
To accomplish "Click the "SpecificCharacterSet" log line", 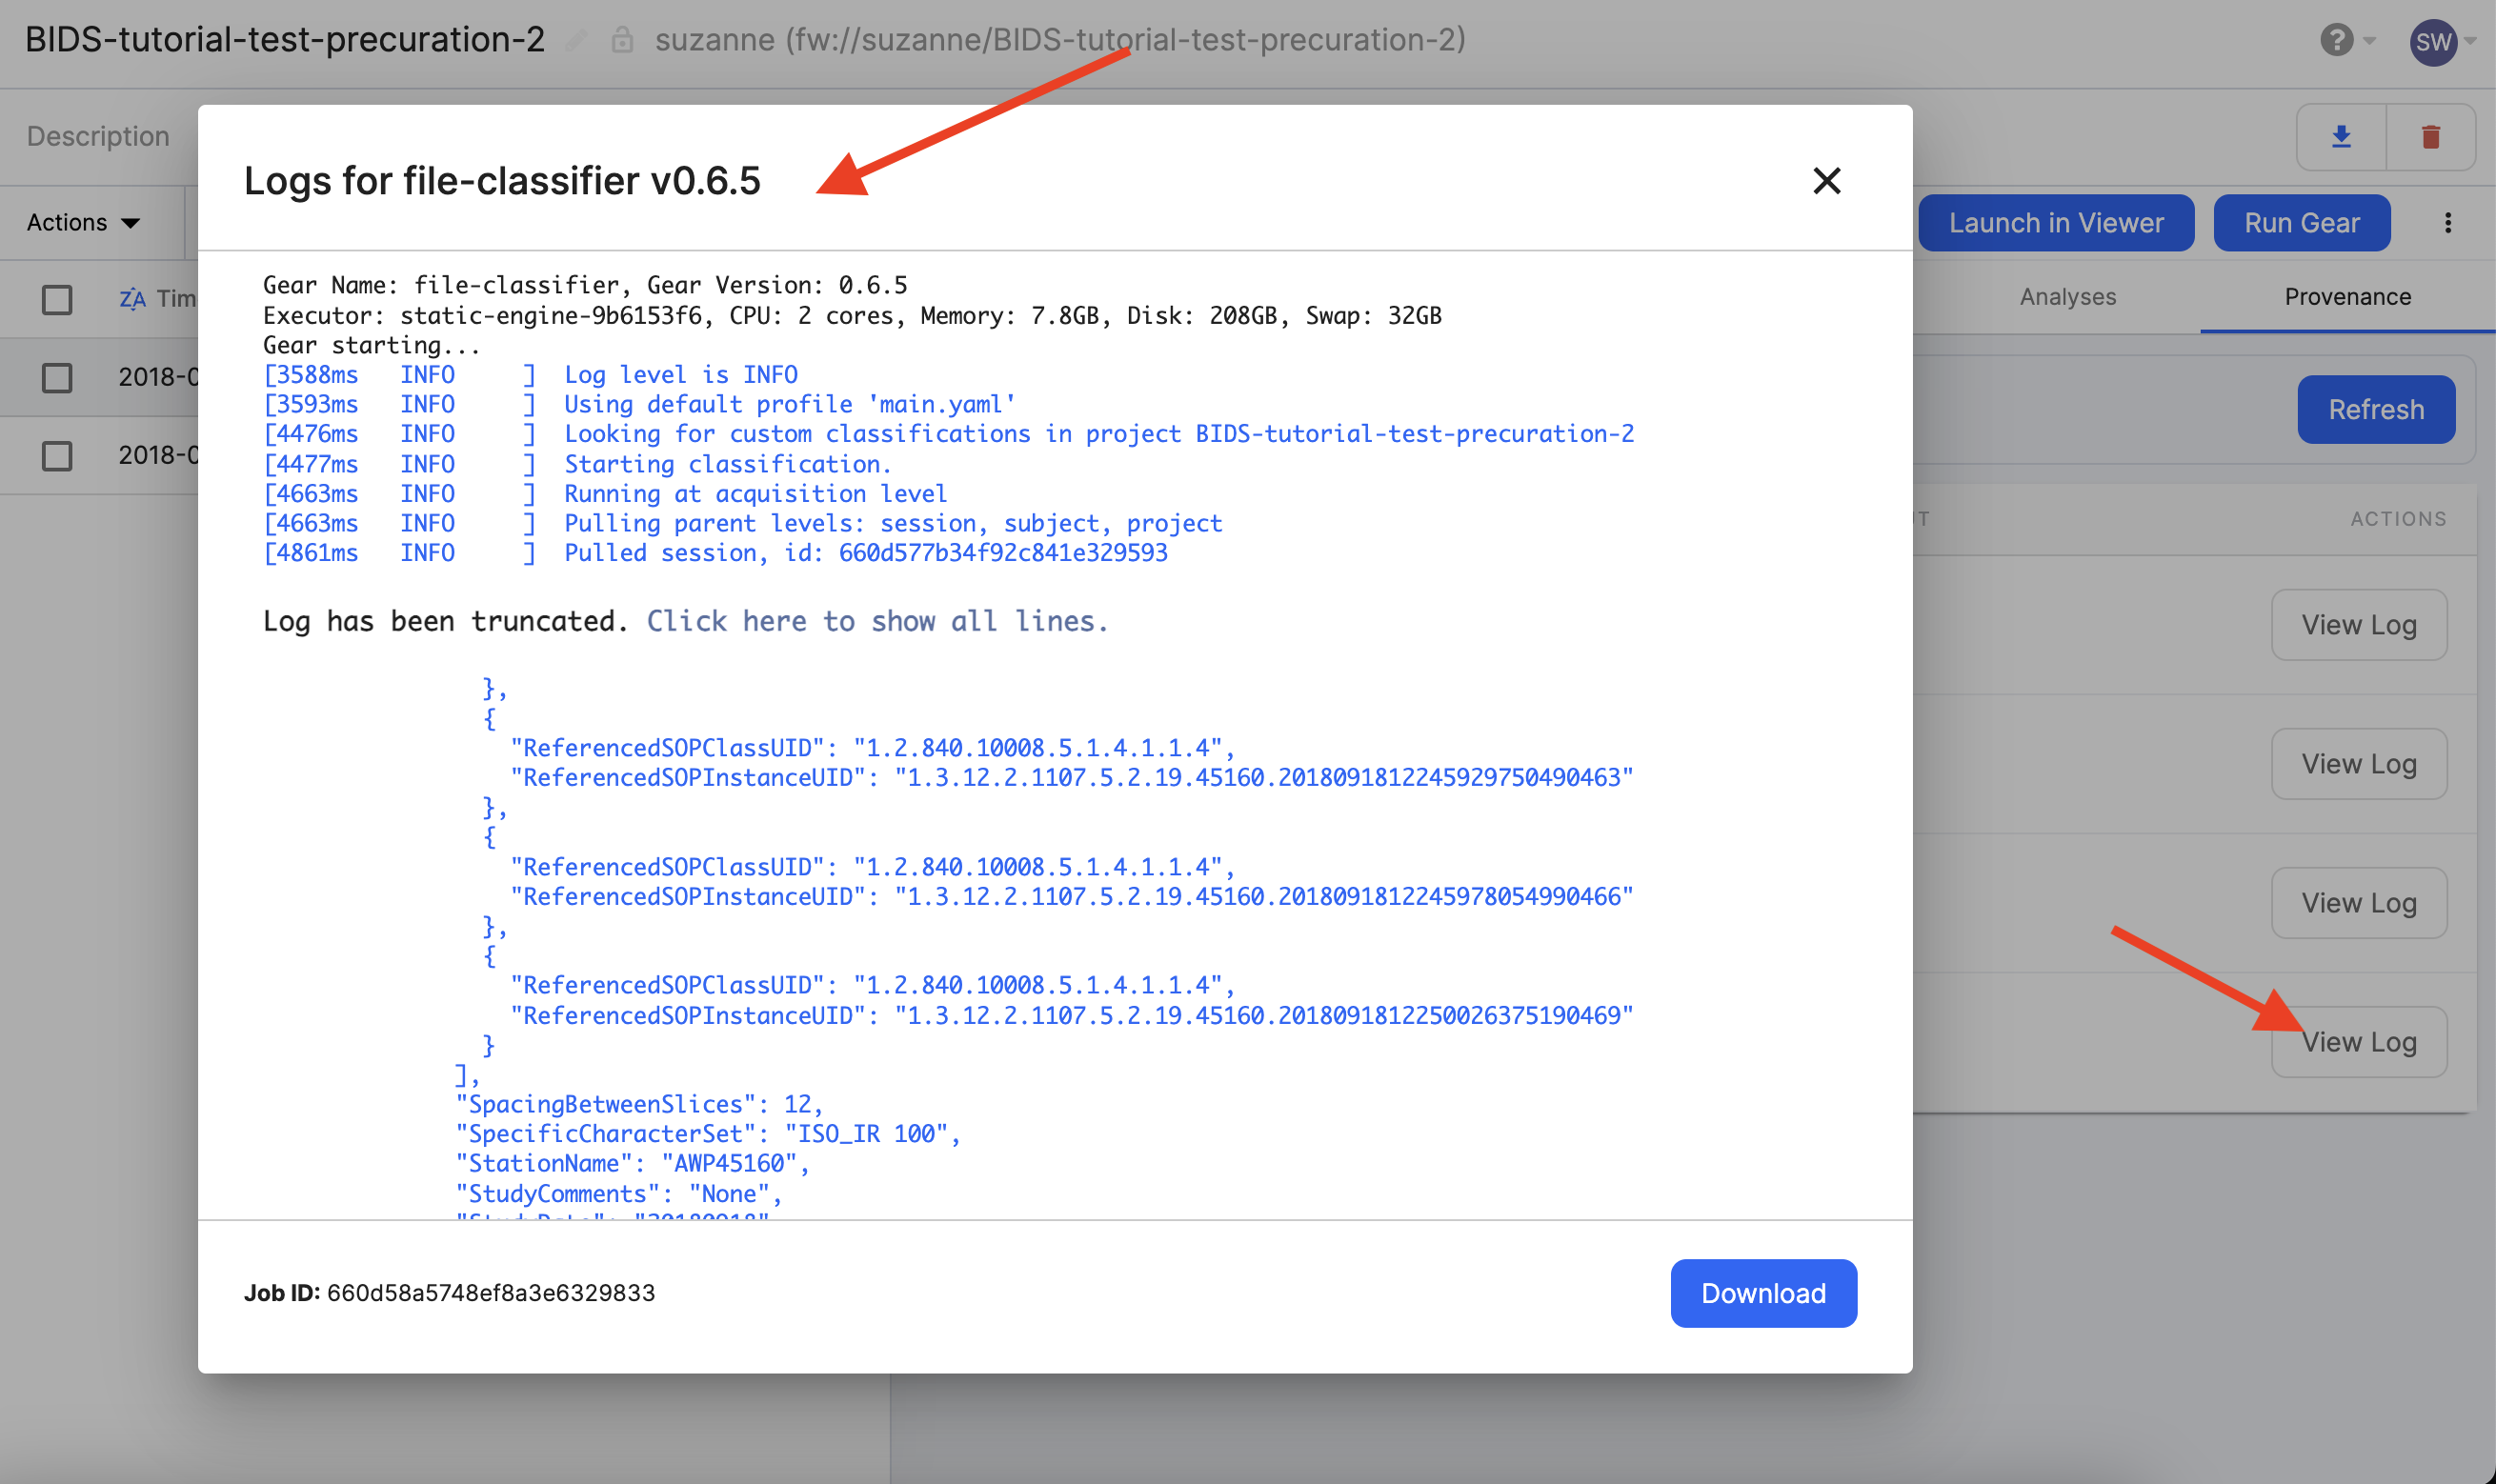I will 708,1134.
